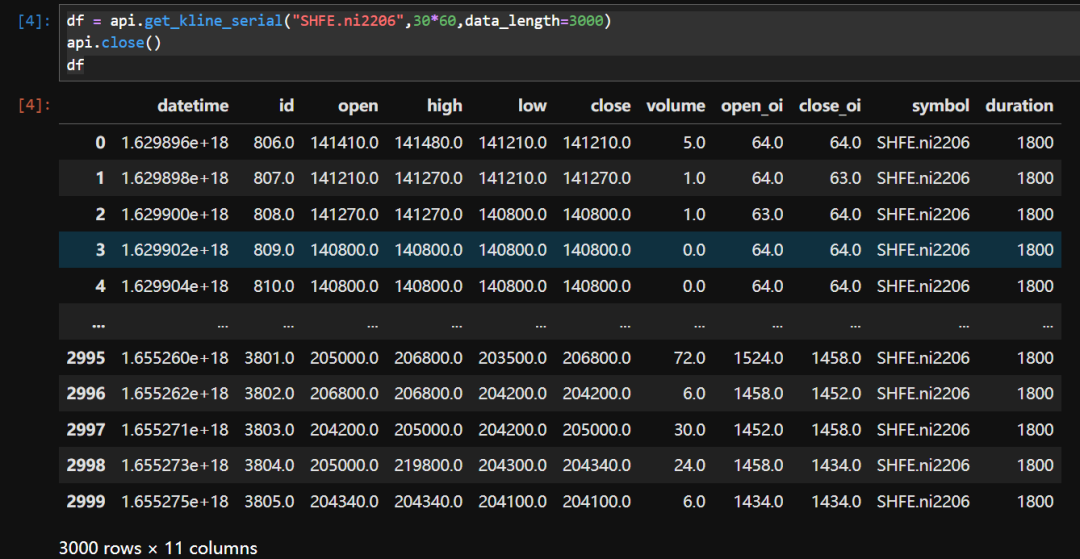Click low value 204300.0
Viewport: 1080px width, 559px height.
pos(513,465)
